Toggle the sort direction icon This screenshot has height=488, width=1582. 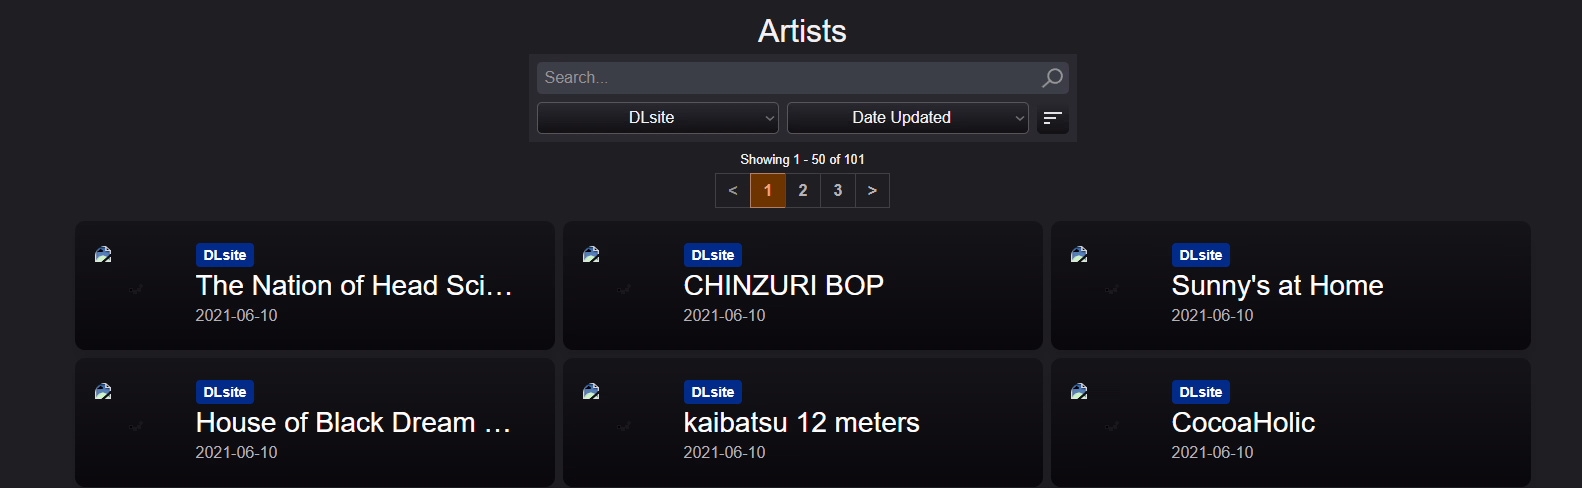click(x=1052, y=118)
